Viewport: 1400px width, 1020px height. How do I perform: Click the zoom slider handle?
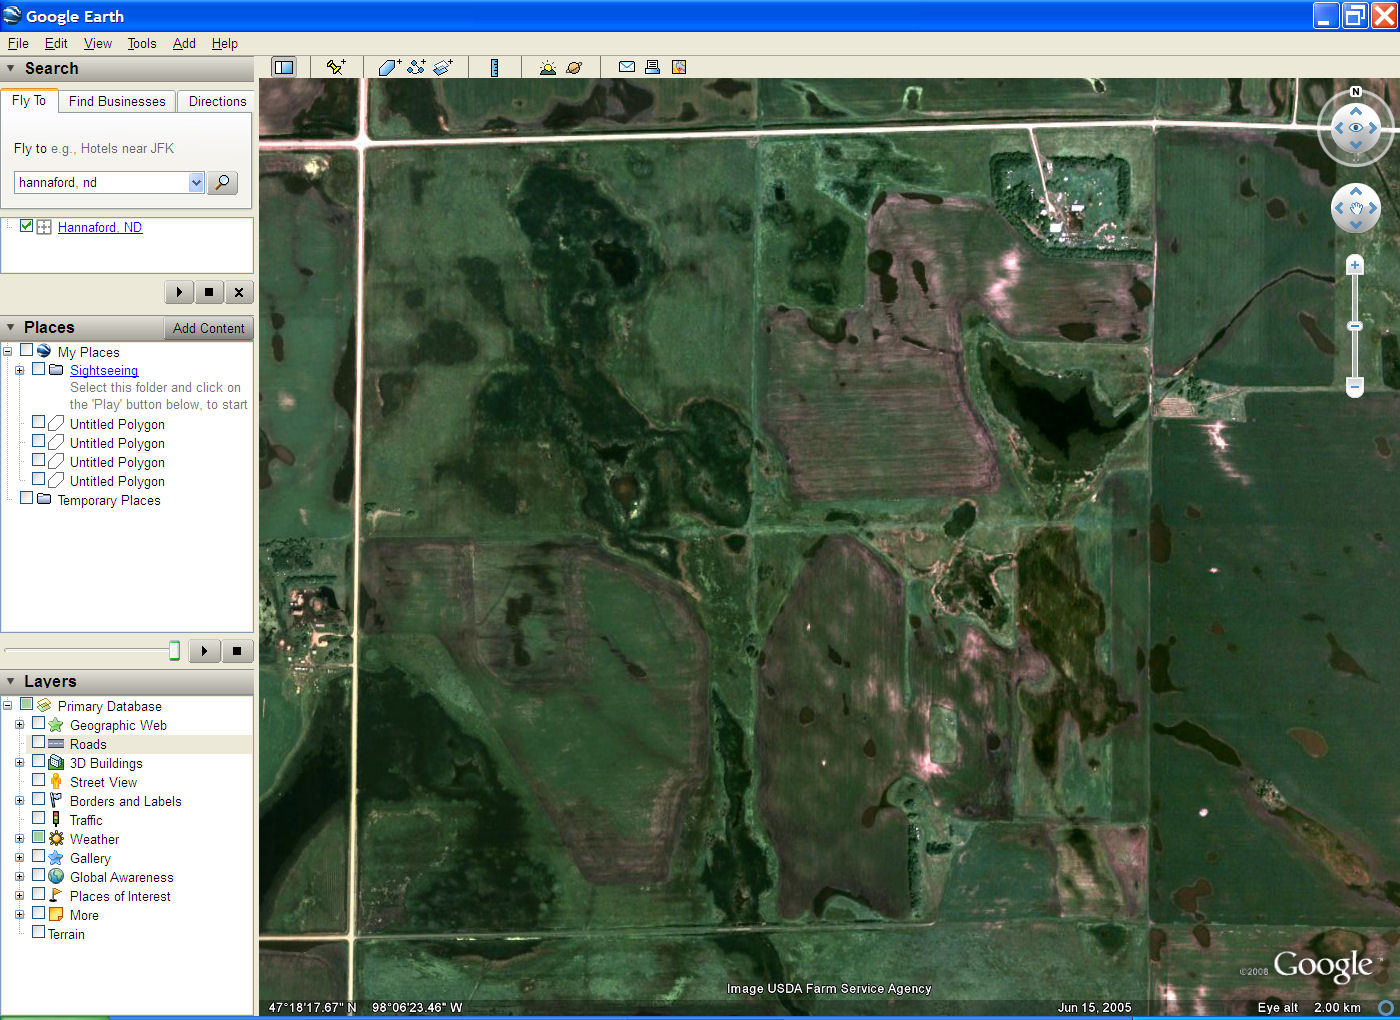(x=1355, y=326)
